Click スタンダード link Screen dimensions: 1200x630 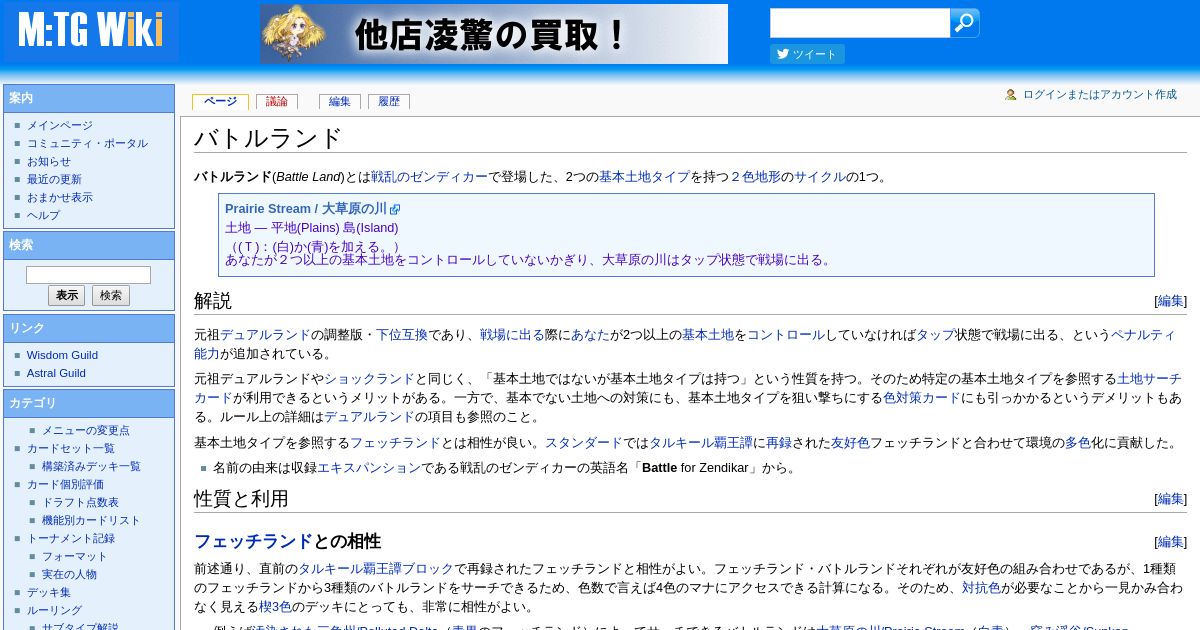[x=583, y=443]
